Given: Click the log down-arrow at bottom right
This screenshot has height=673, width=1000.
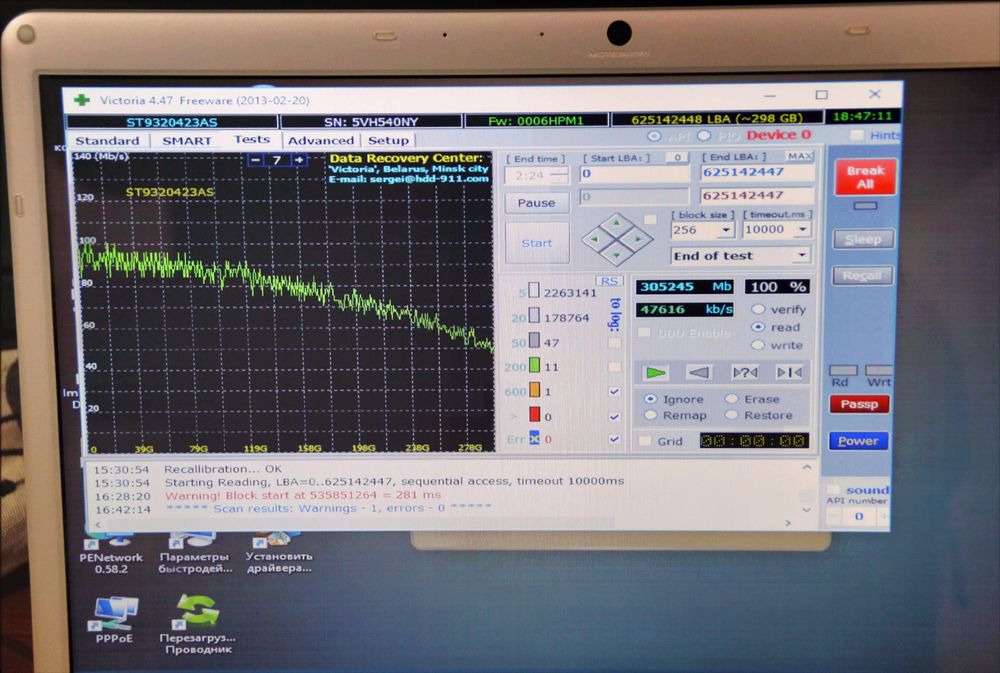Looking at the screenshot, I should 806,509.
